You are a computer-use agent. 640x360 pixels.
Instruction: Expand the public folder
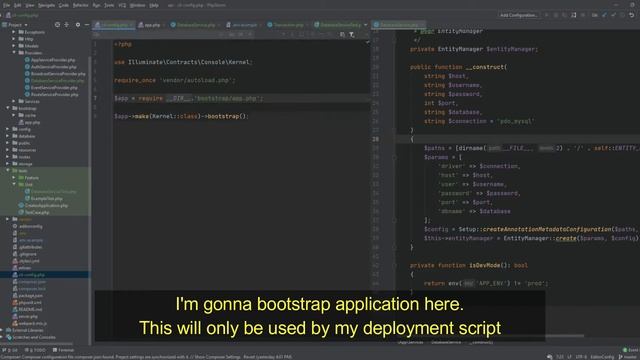[8, 143]
